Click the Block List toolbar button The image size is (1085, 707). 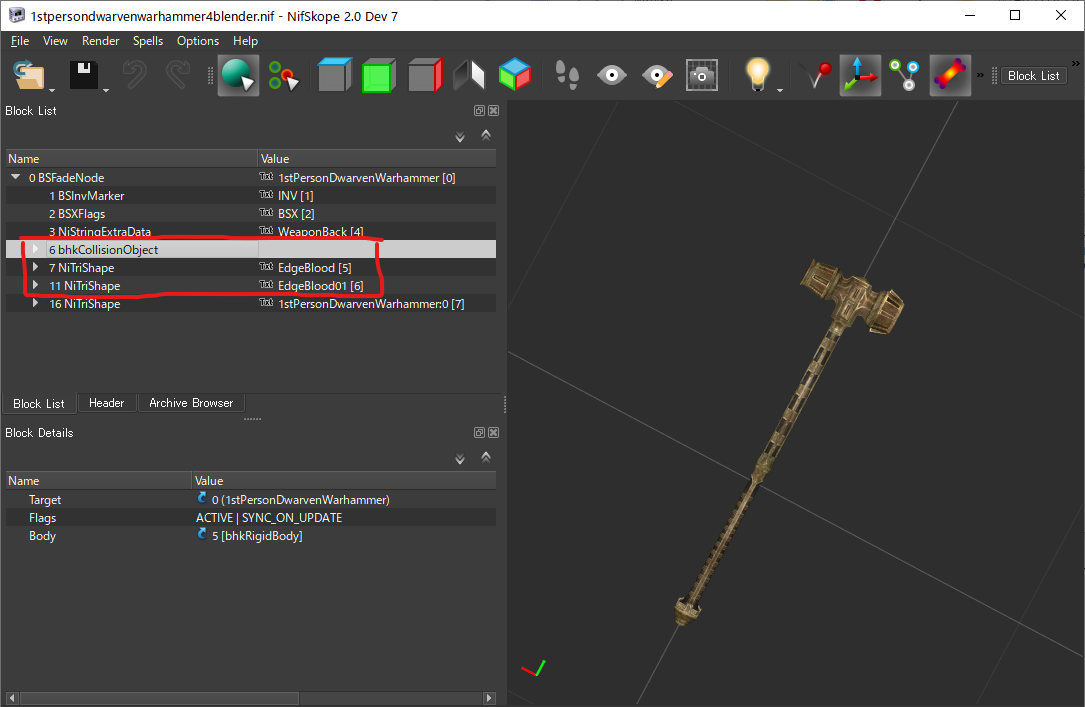point(1033,75)
